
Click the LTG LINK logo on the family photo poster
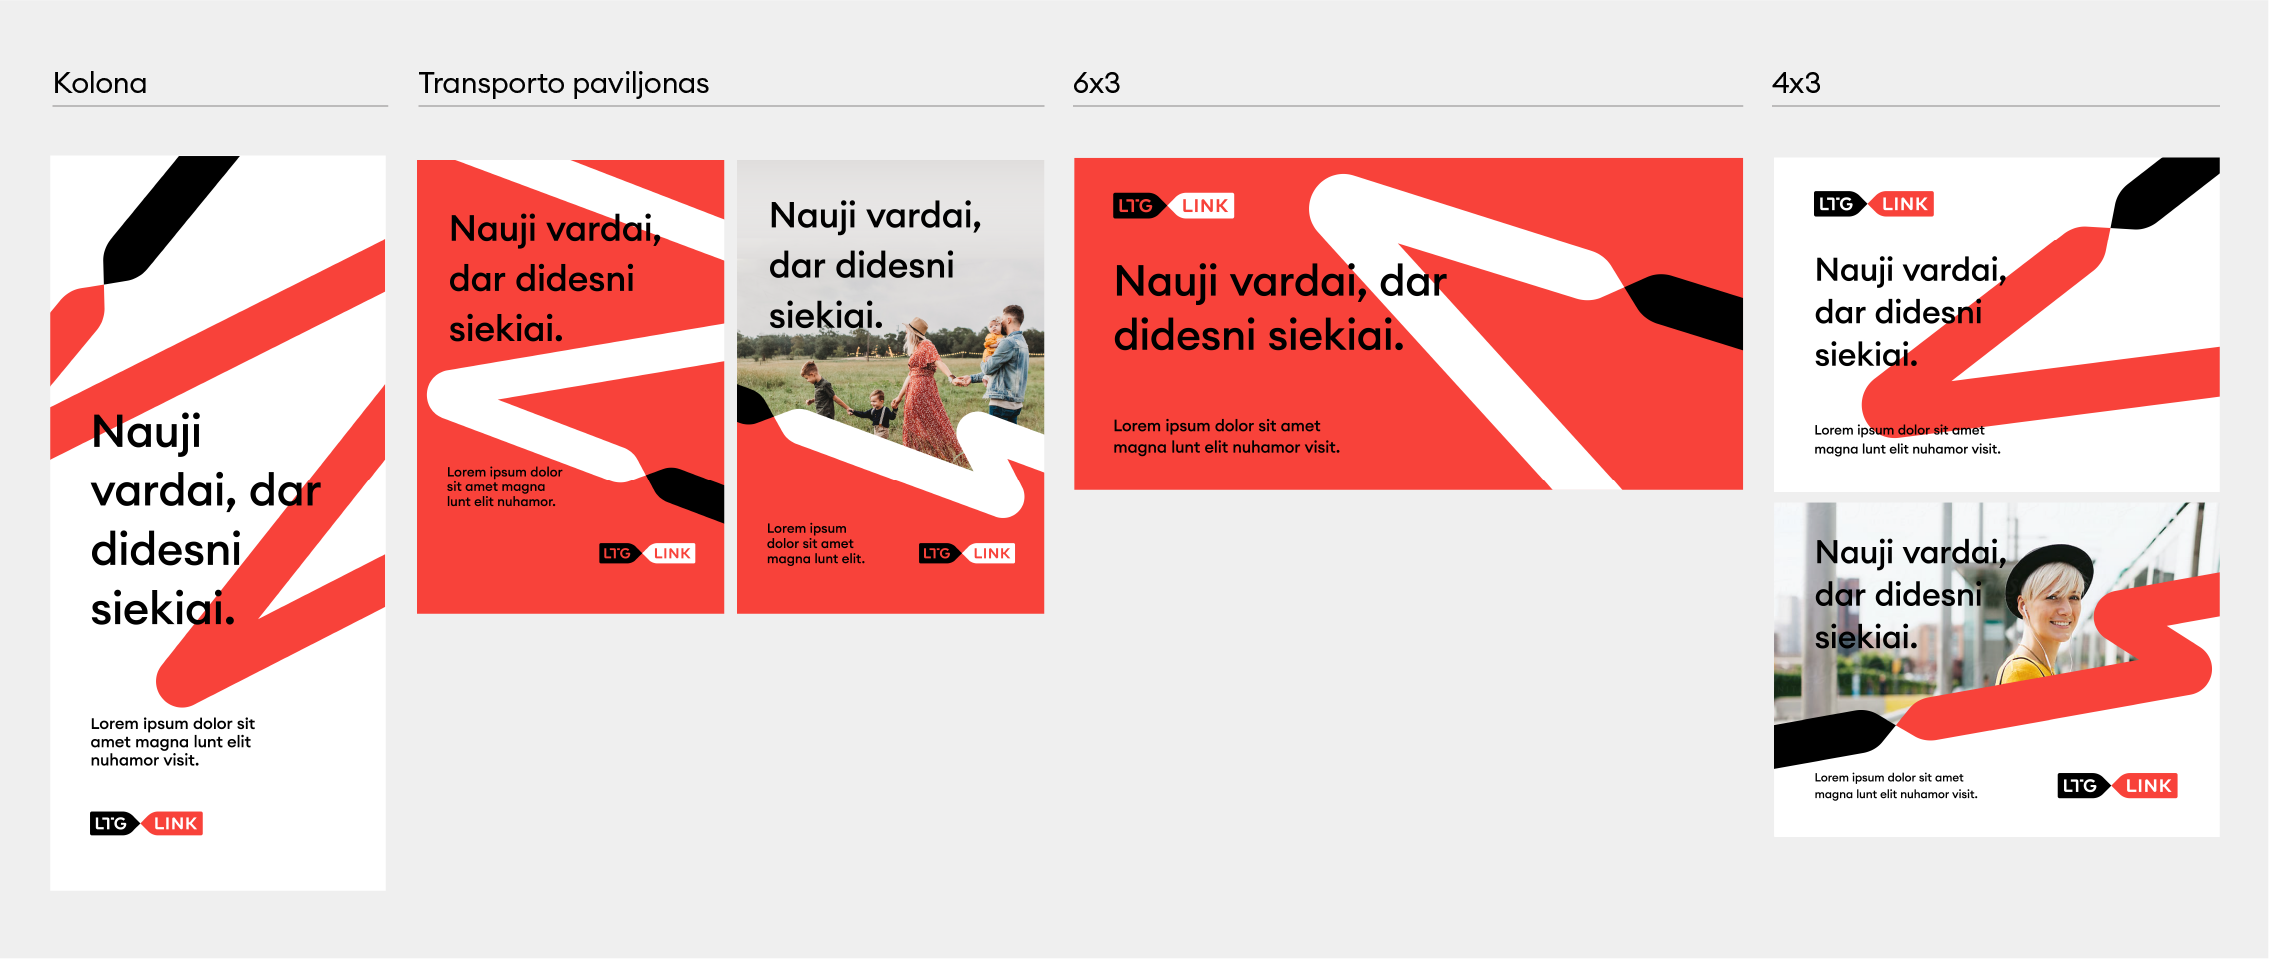pyautogui.click(x=966, y=553)
